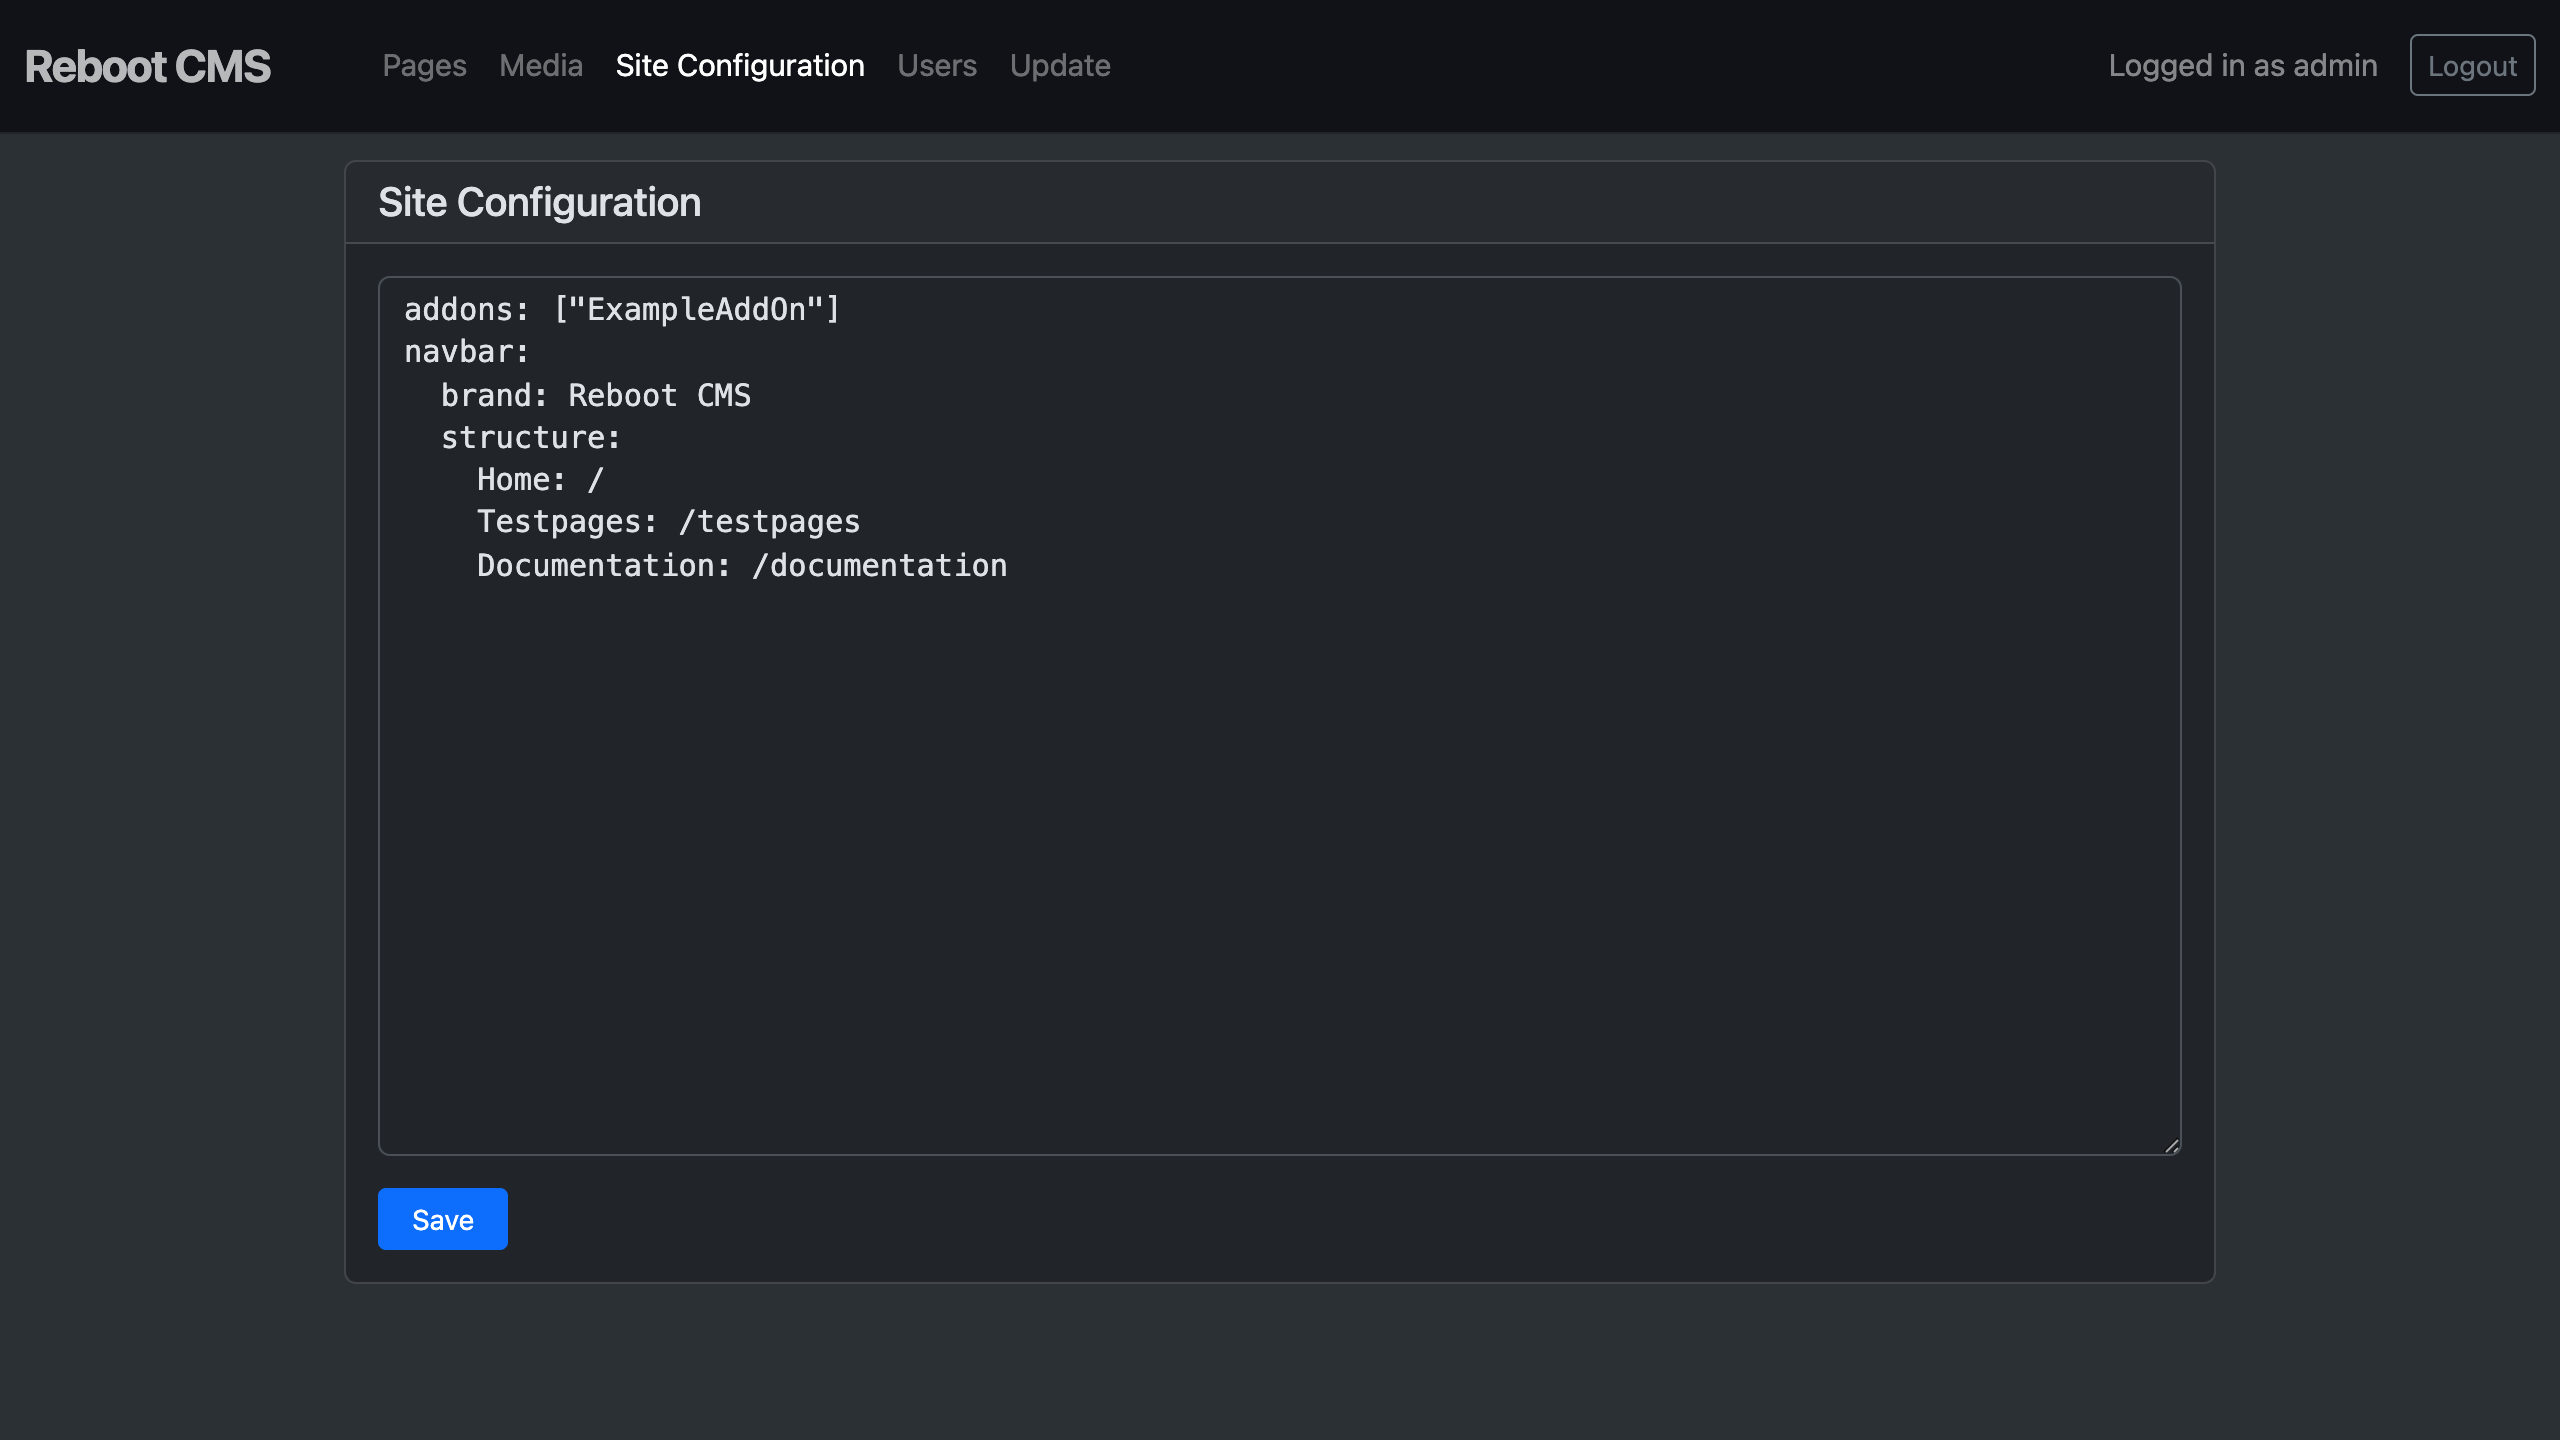Click the Reboot CMS brand logo
The width and height of the screenshot is (2560, 1440).
[147, 66]
